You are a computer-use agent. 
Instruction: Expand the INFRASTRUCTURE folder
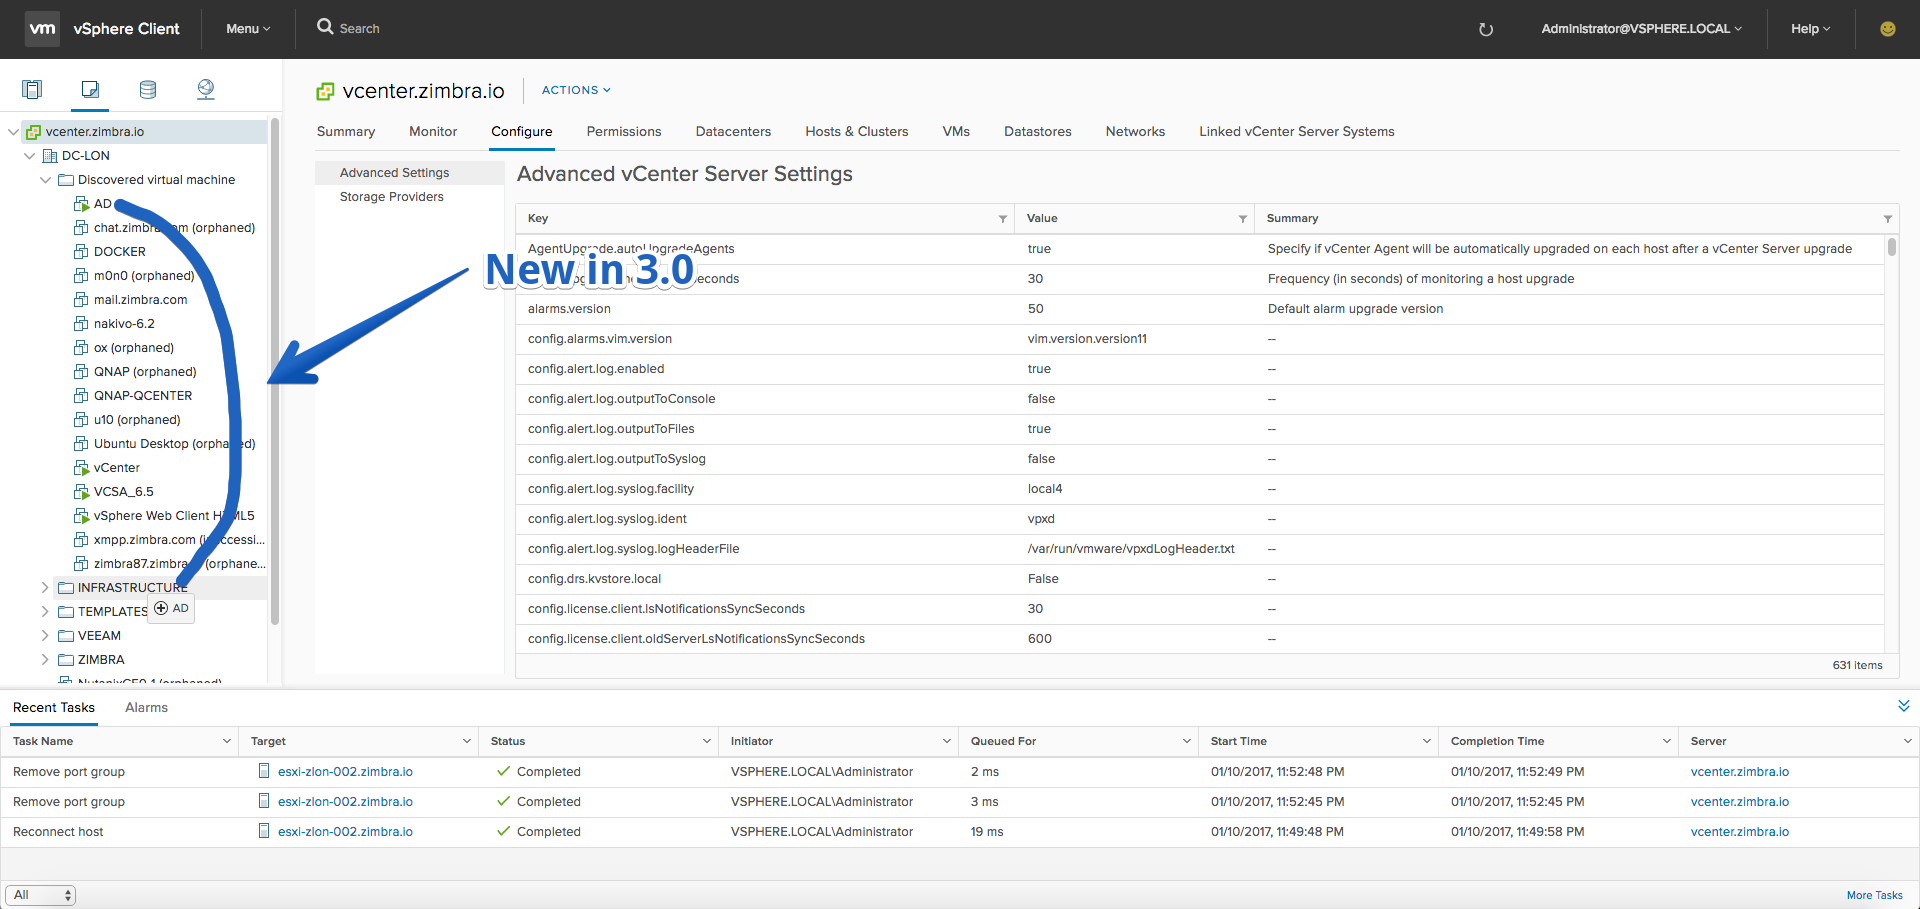45,587
